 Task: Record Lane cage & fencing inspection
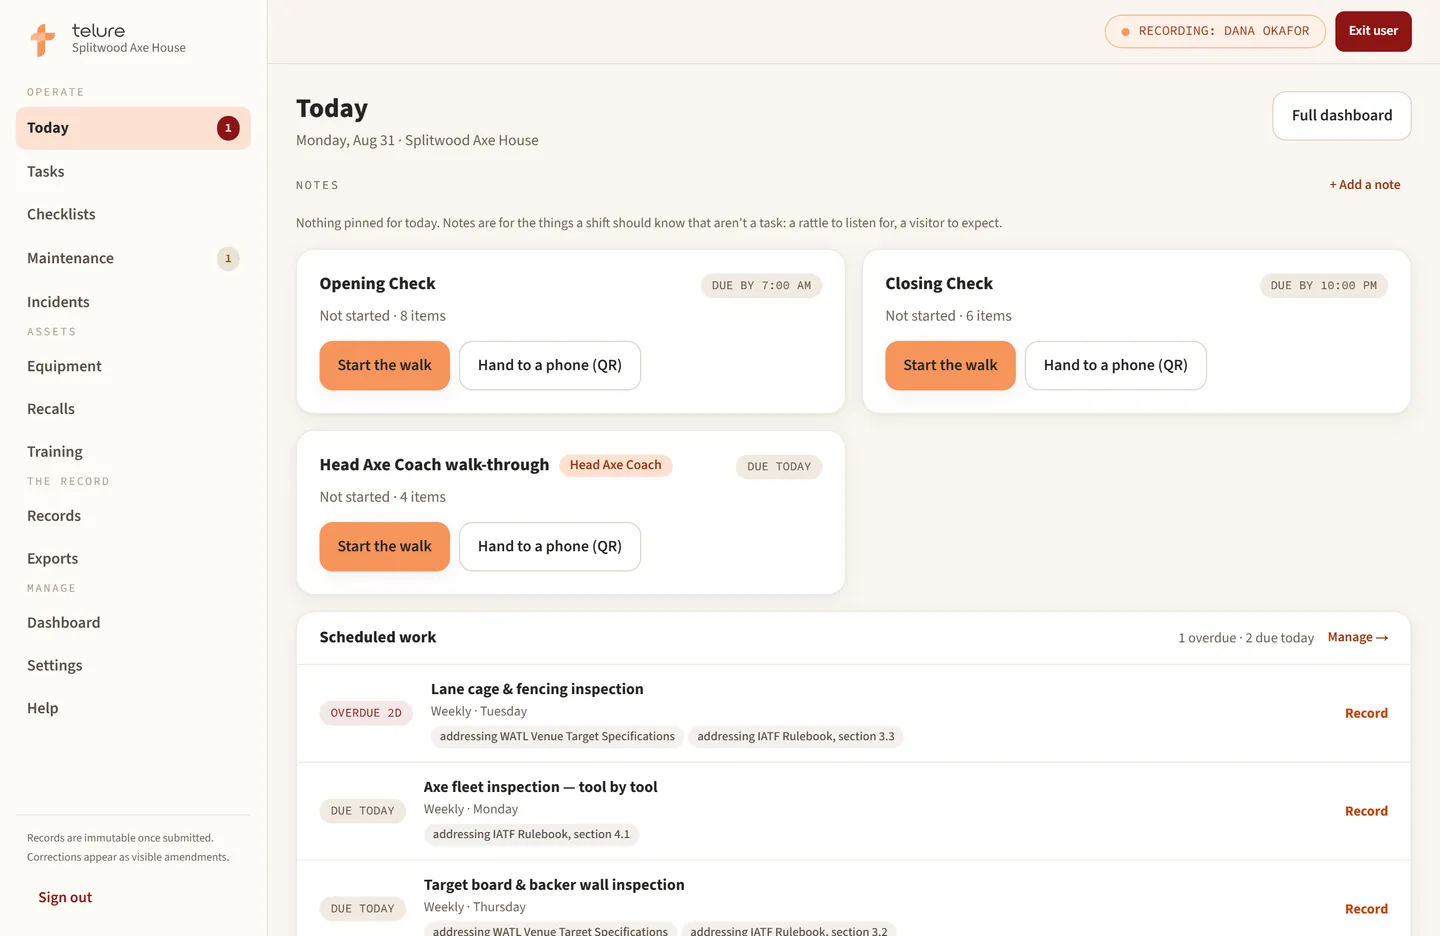point(1366,713)
